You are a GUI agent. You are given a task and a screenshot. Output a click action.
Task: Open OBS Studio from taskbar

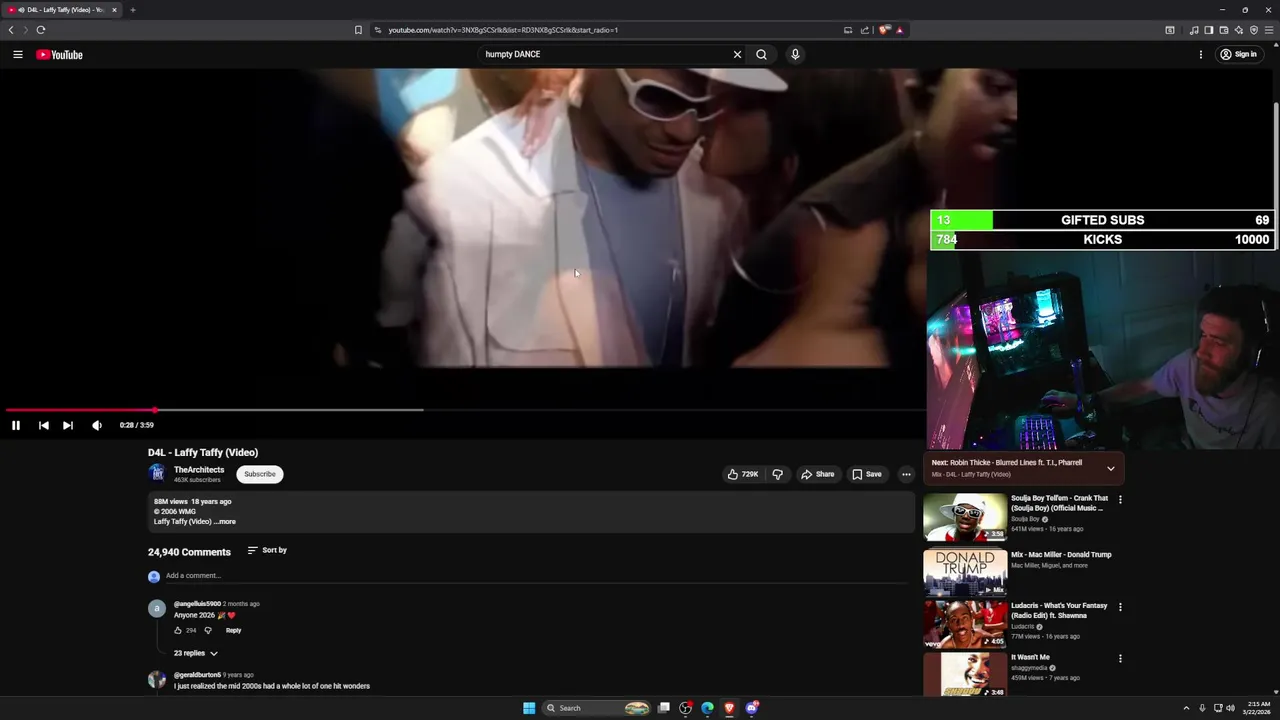(686, 708)
